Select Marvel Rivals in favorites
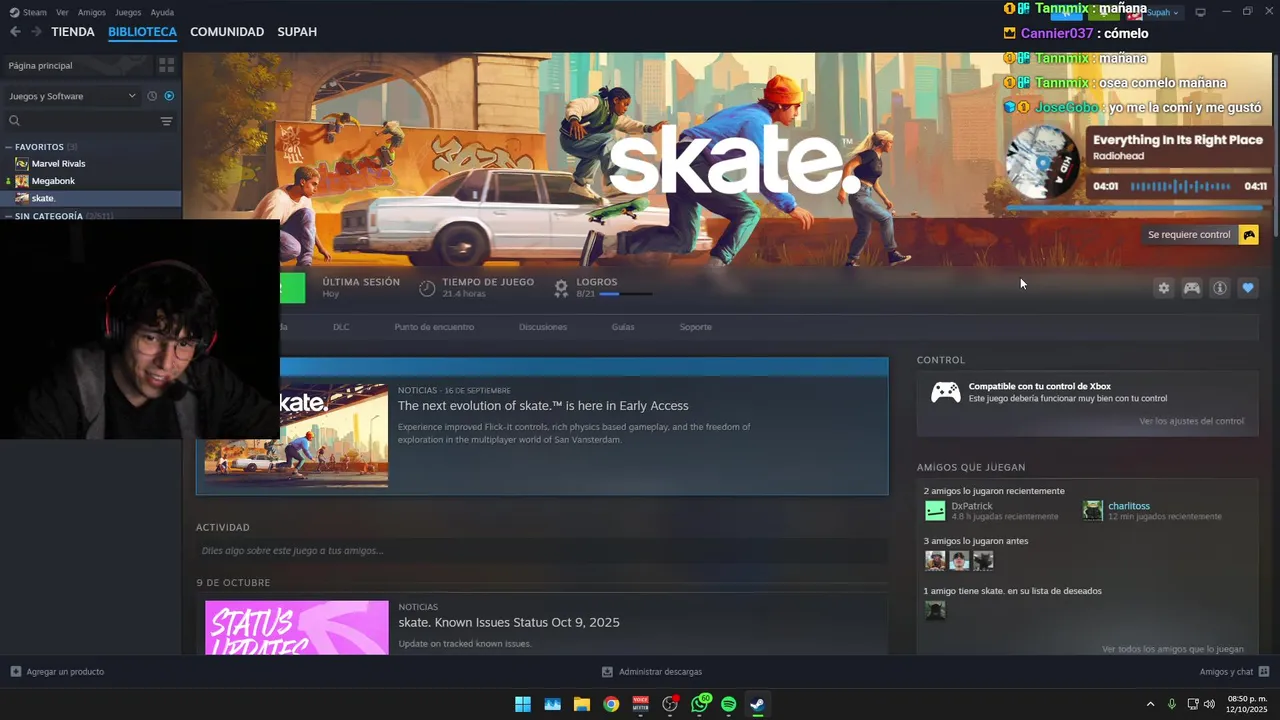 point(58,164)
